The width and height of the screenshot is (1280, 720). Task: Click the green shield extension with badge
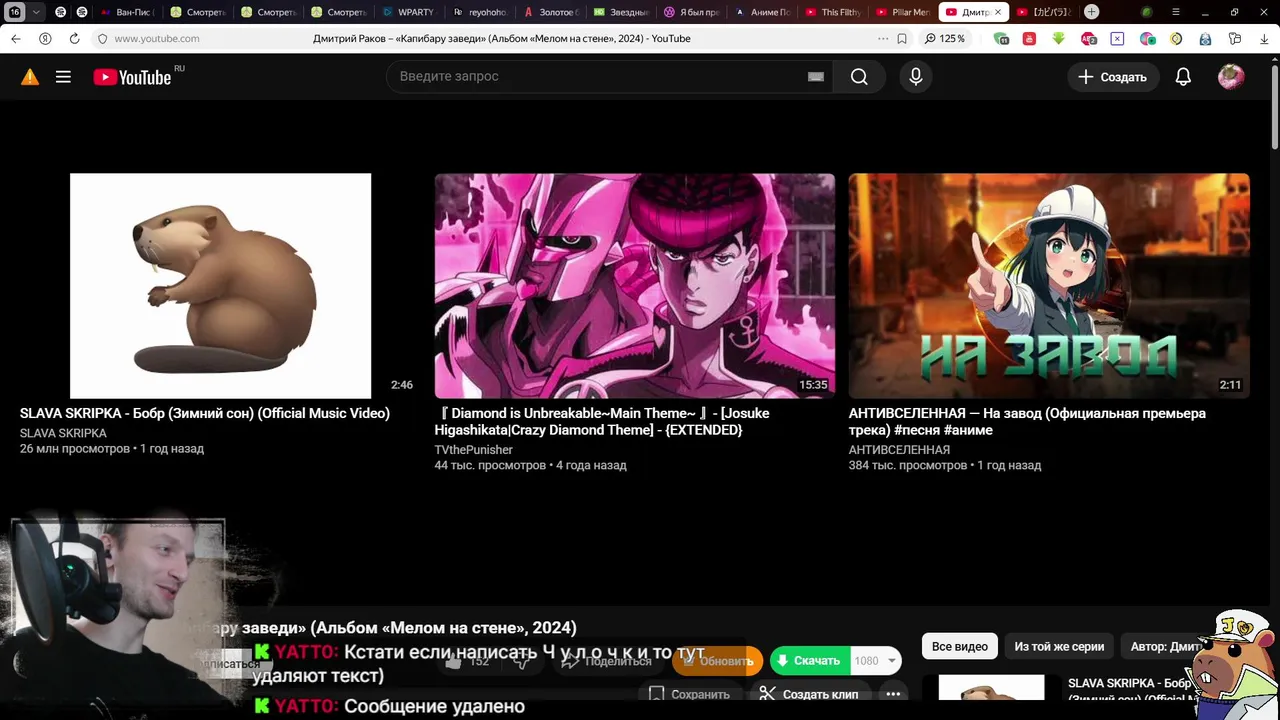(x=1001, y=39)
